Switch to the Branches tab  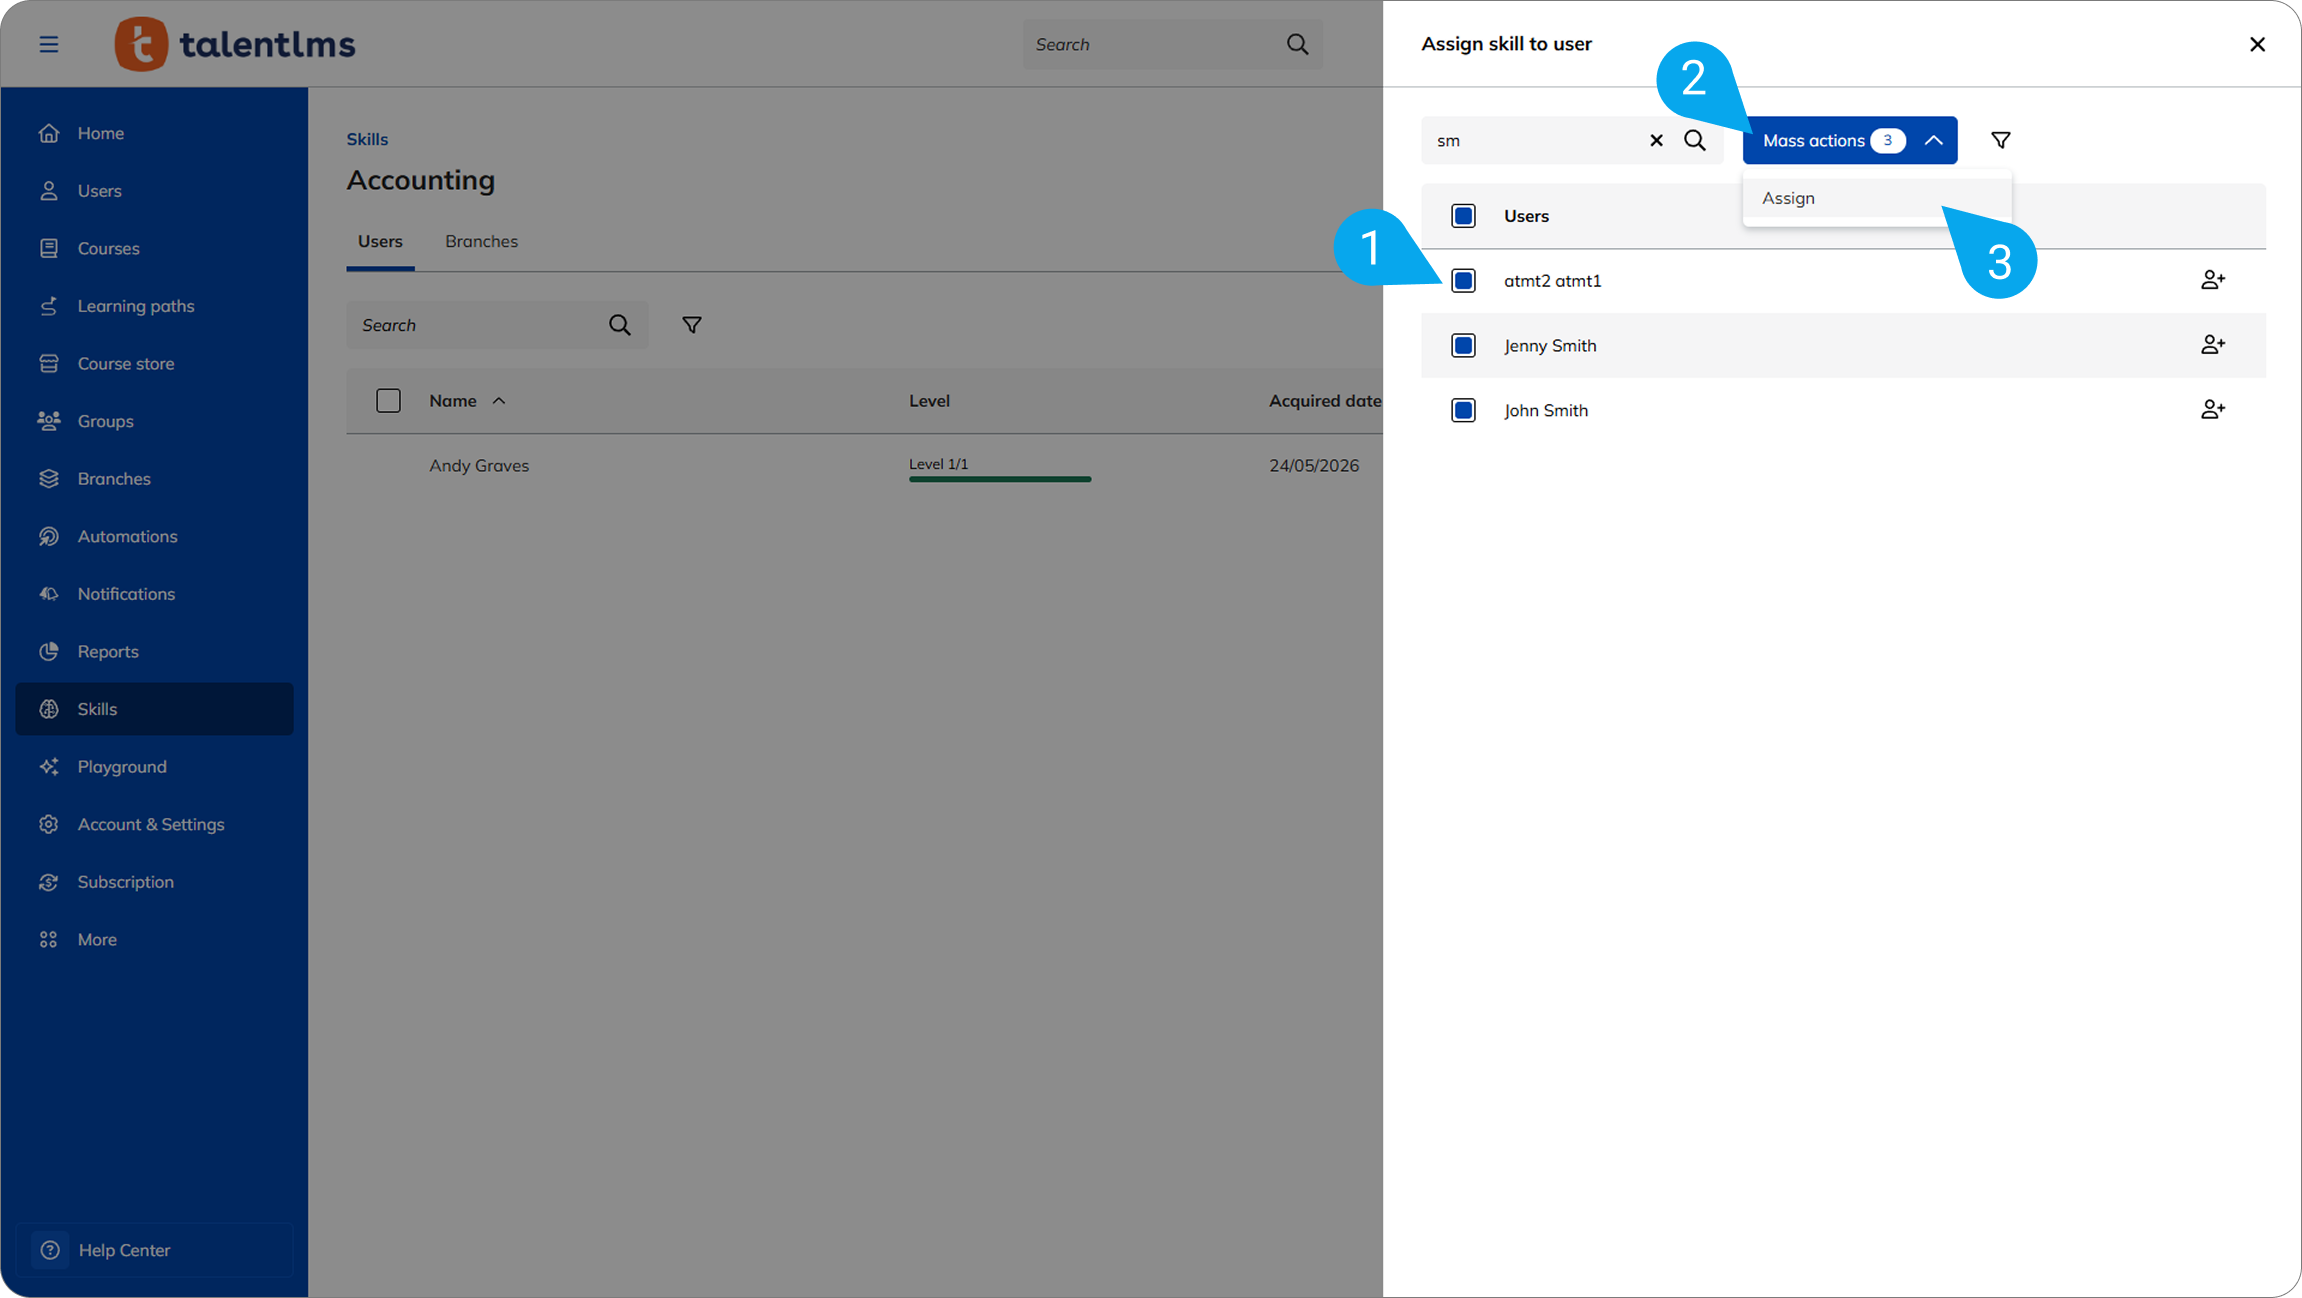pyautogui.click(x=481, y=241)
